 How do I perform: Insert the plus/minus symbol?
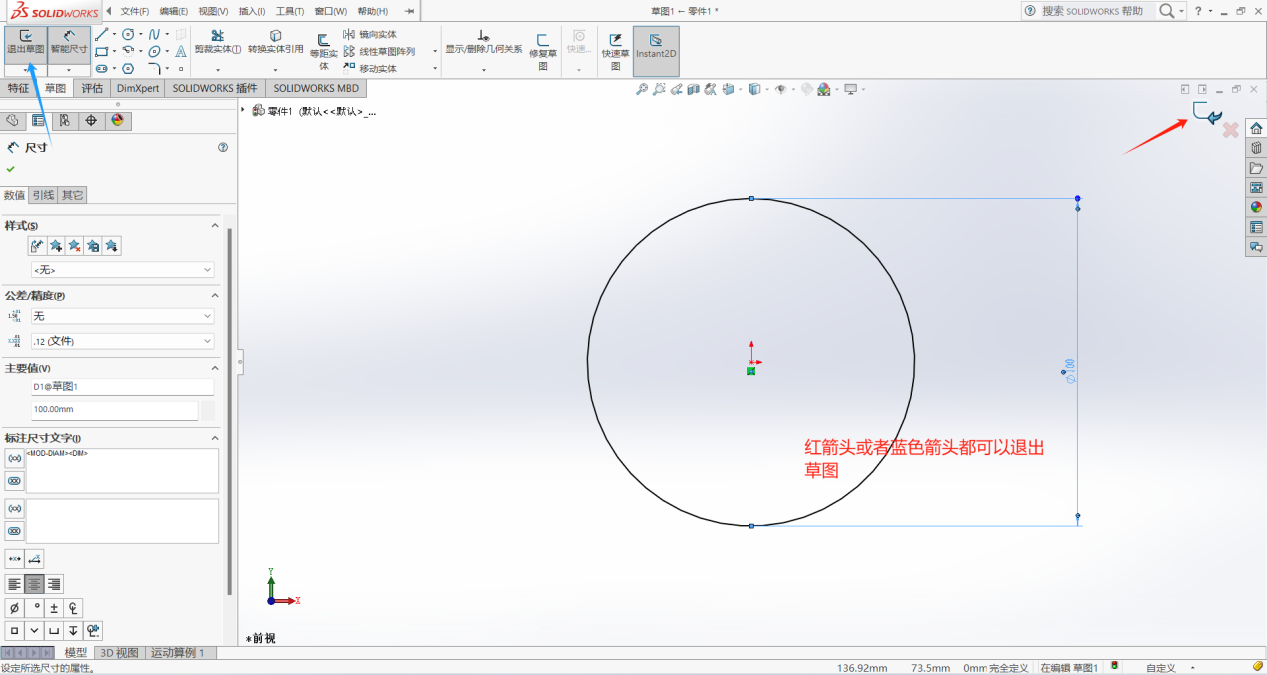click(x=54, y=608)
